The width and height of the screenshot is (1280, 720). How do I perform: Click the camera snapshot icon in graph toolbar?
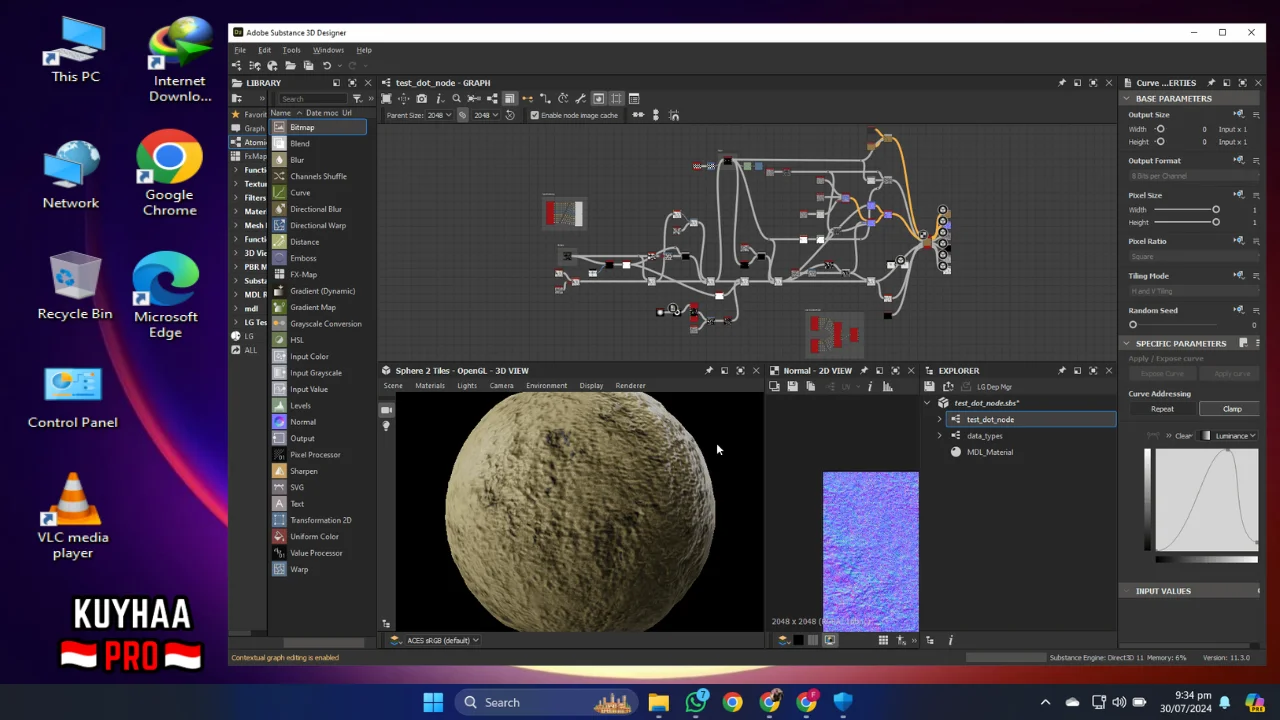tap(421, 98)
